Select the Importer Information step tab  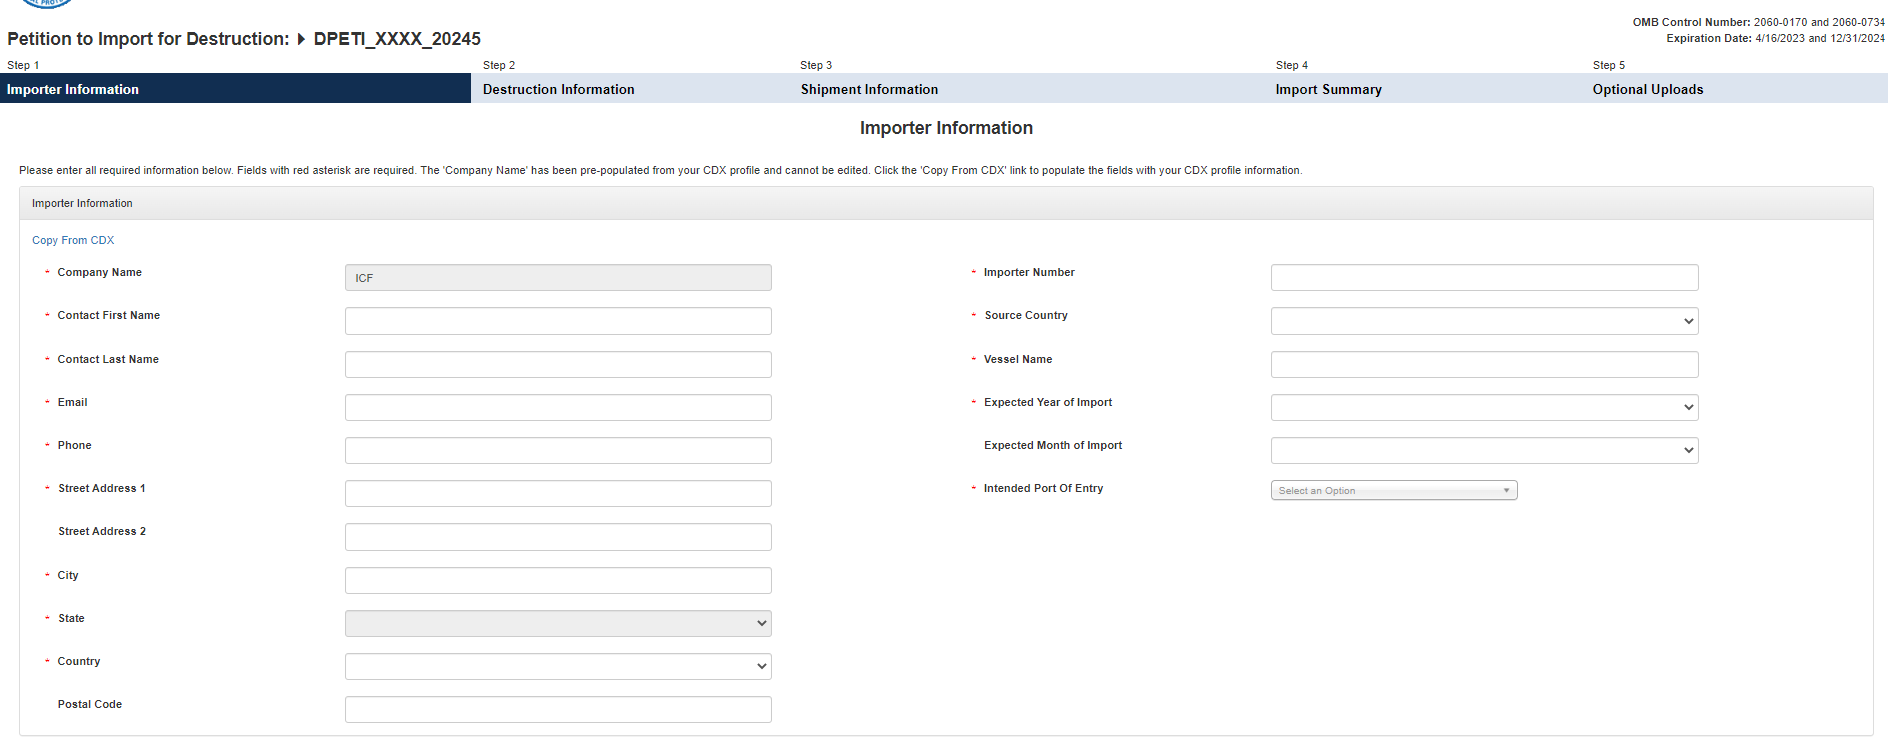[x=73, y=89]
